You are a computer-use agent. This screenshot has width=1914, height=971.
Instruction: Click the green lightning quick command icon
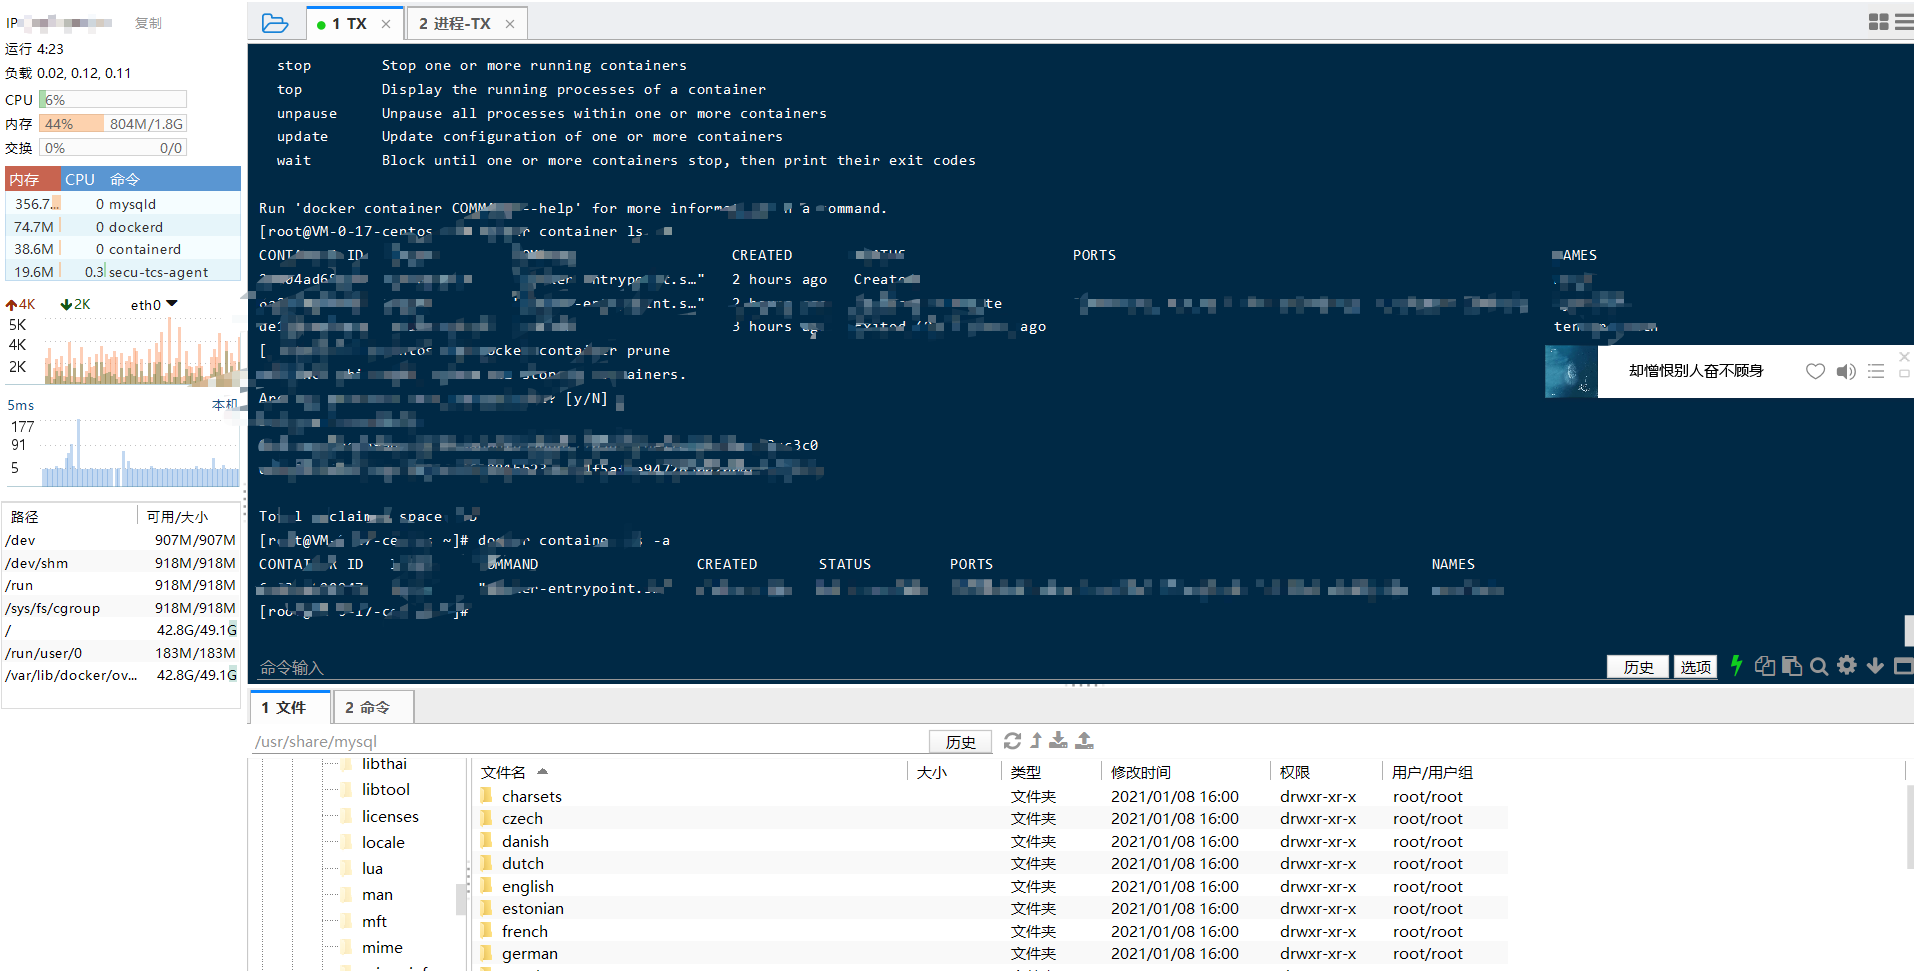point(1736,666)
